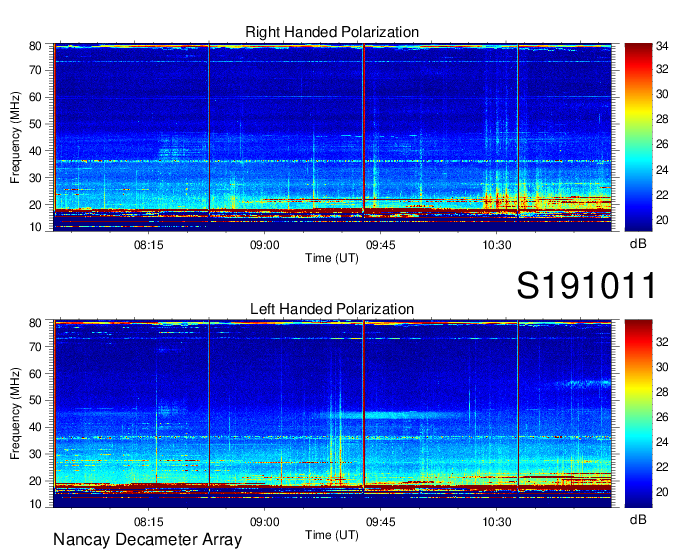The height and width of the screenshot is (552, 680).
Task: Click the 26 dB label on top colorbar
Action: [662, 144]
